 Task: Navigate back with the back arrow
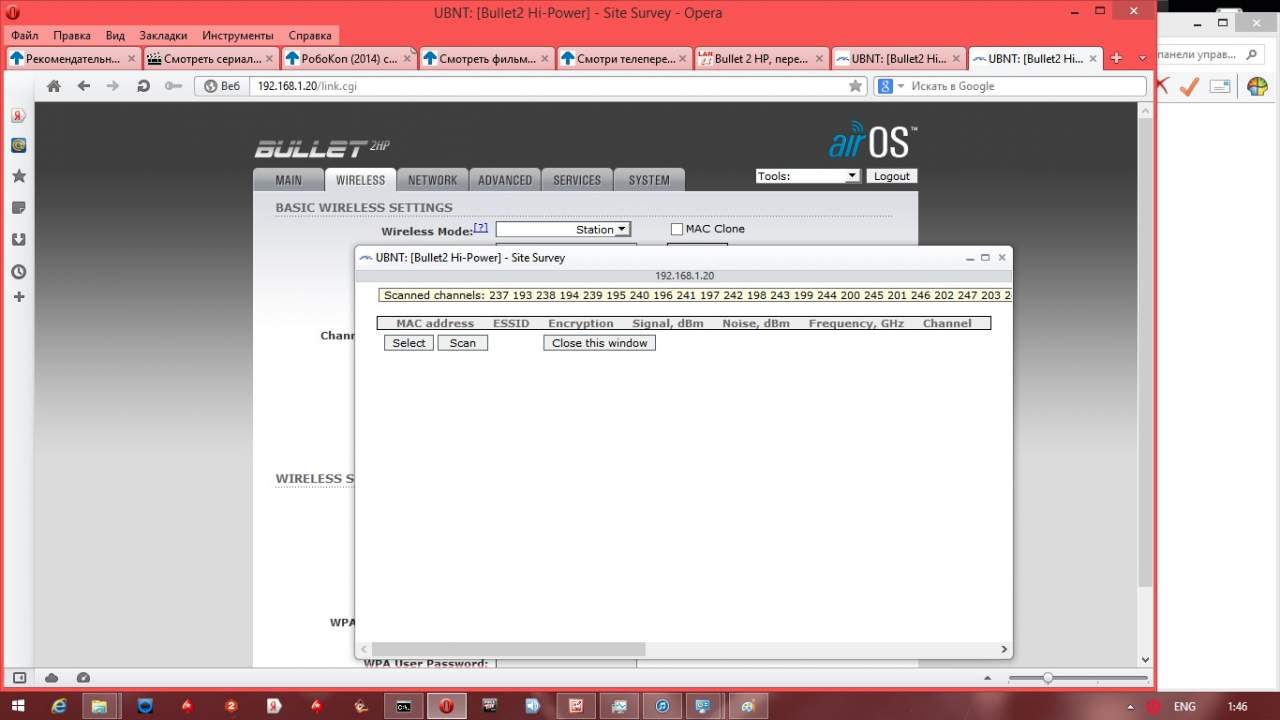[x=84, y=86]
